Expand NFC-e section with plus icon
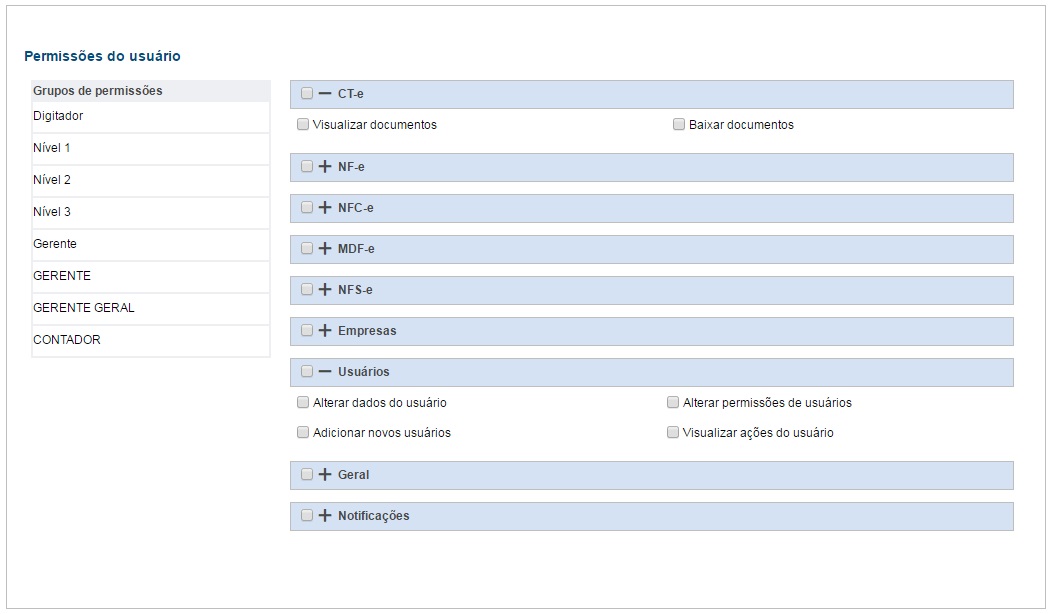This screenshot has height=614, width=1053. (x=325, y=208)
